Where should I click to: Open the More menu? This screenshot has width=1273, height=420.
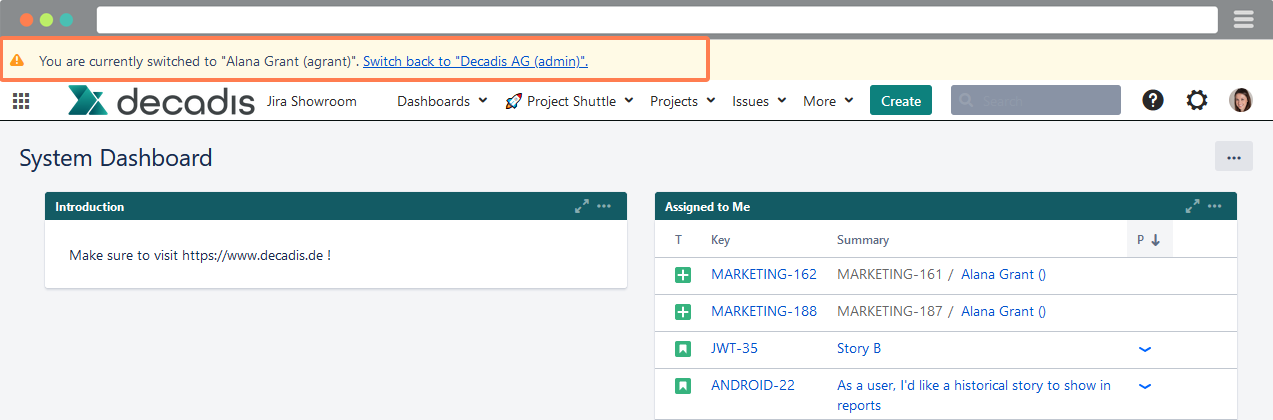click(x=828, y=101)
